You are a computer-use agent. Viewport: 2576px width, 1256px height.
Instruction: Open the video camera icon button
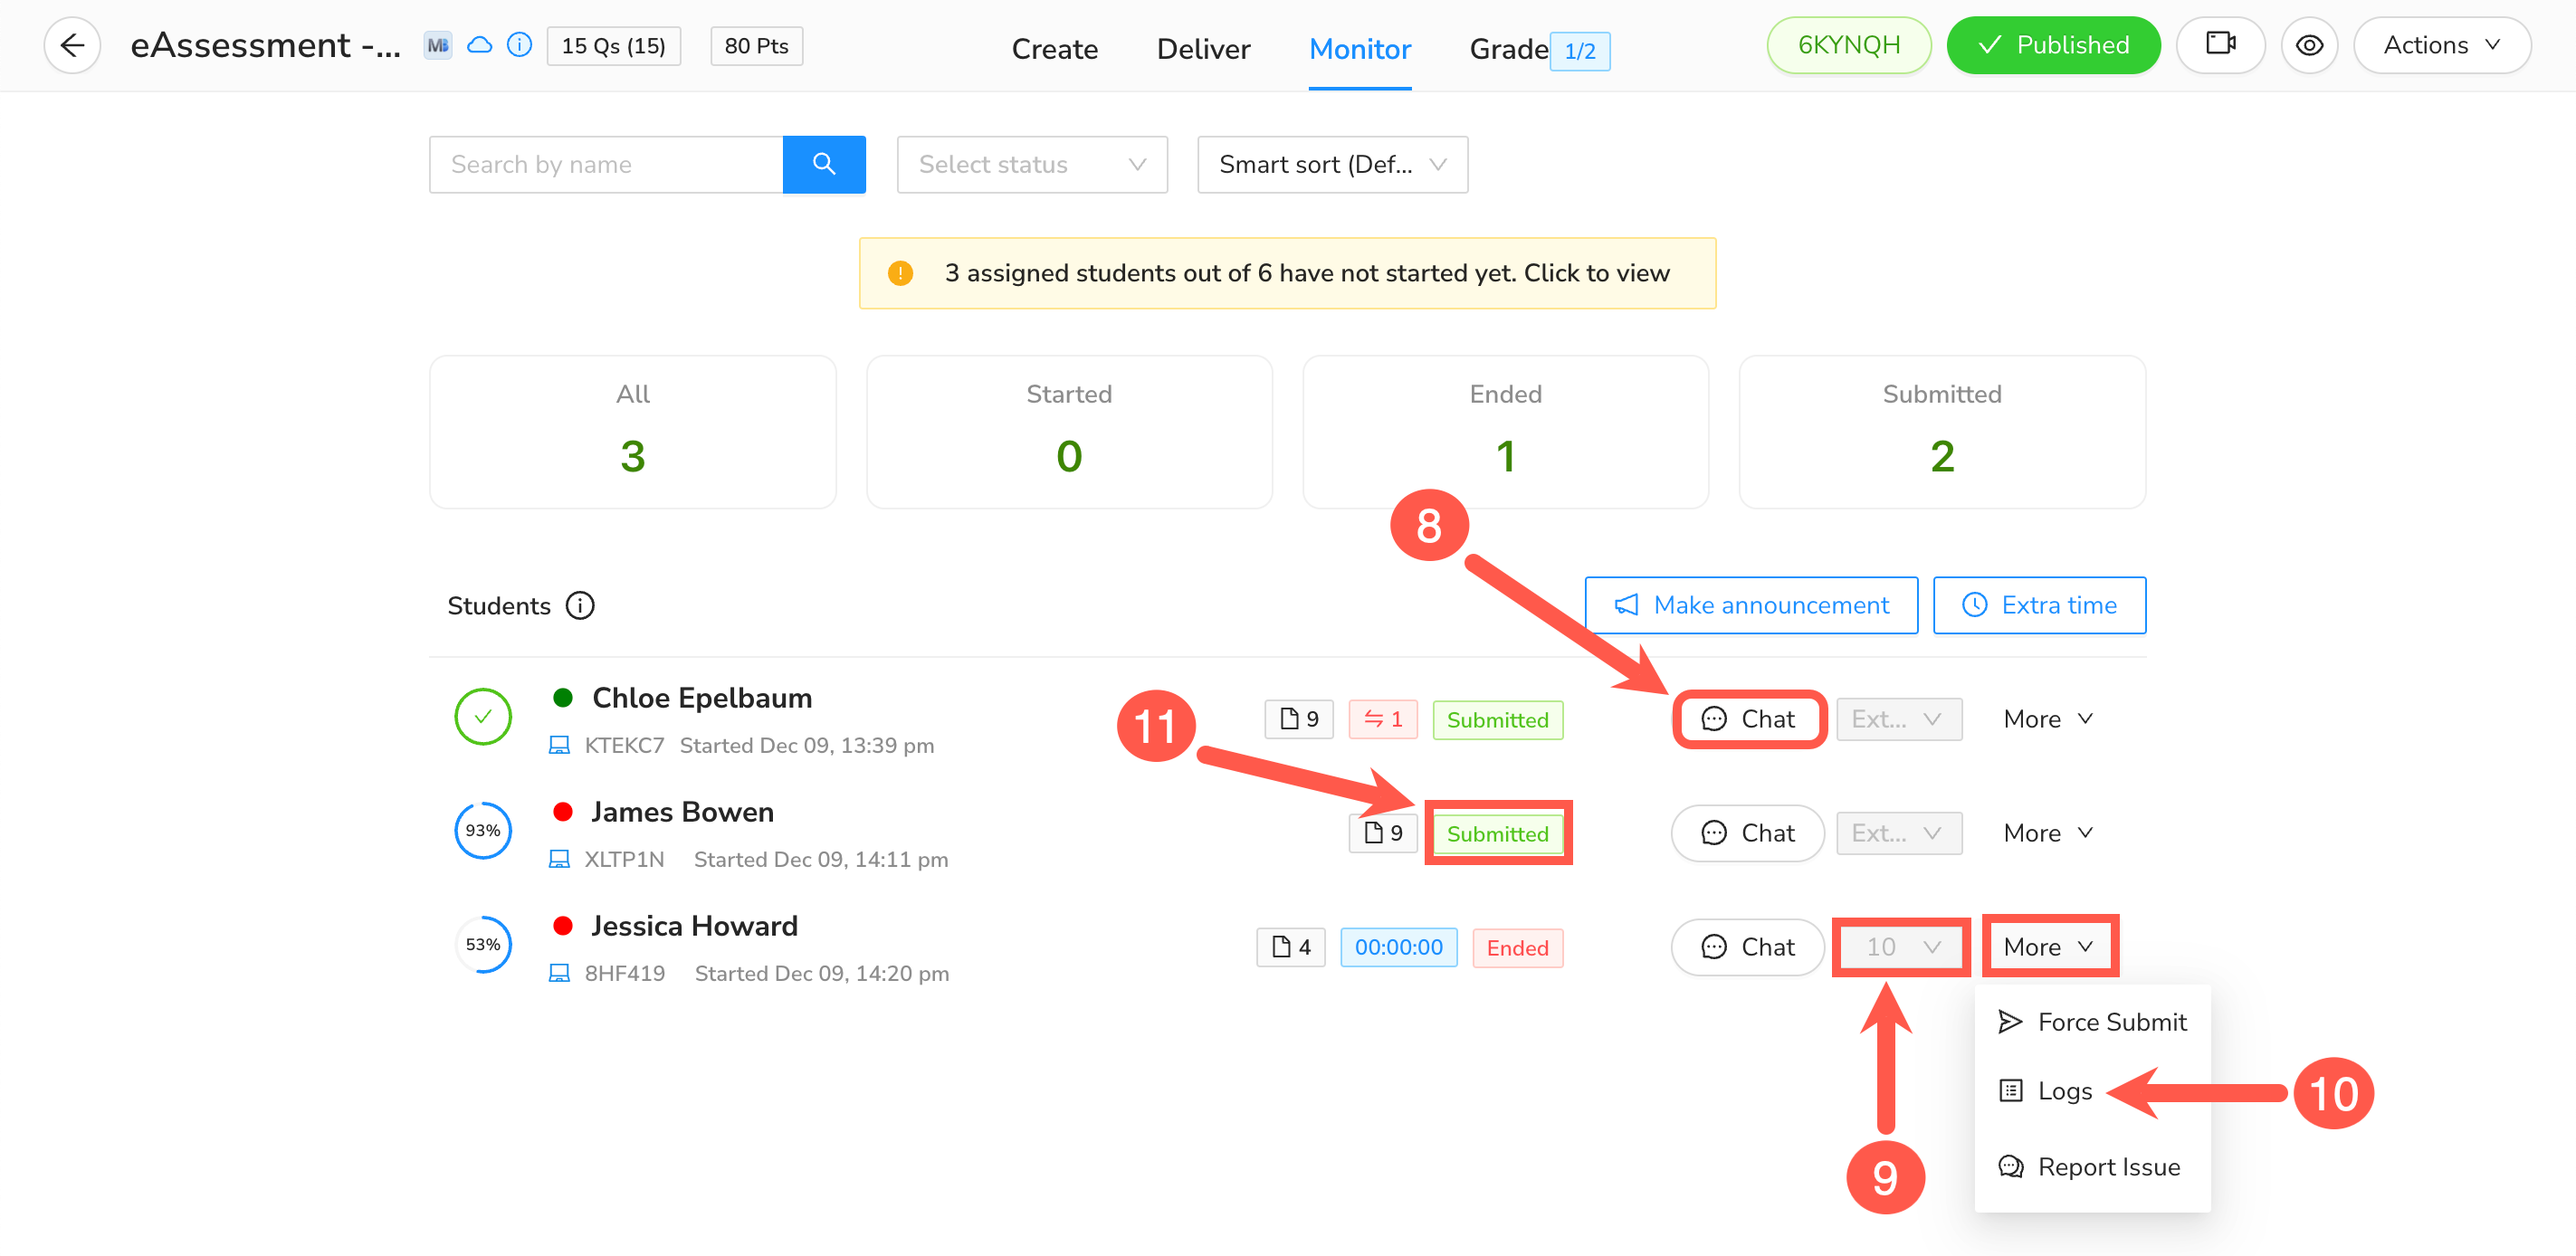tap(2219, 45)
